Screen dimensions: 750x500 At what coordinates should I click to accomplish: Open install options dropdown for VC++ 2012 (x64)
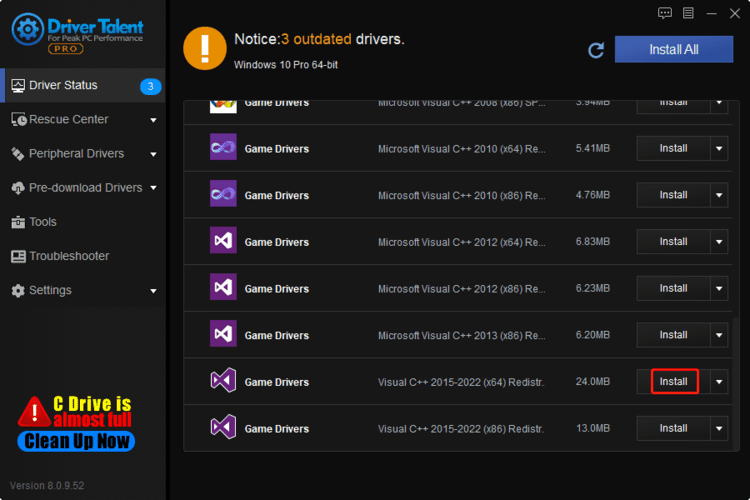click(x=719, y=242)
